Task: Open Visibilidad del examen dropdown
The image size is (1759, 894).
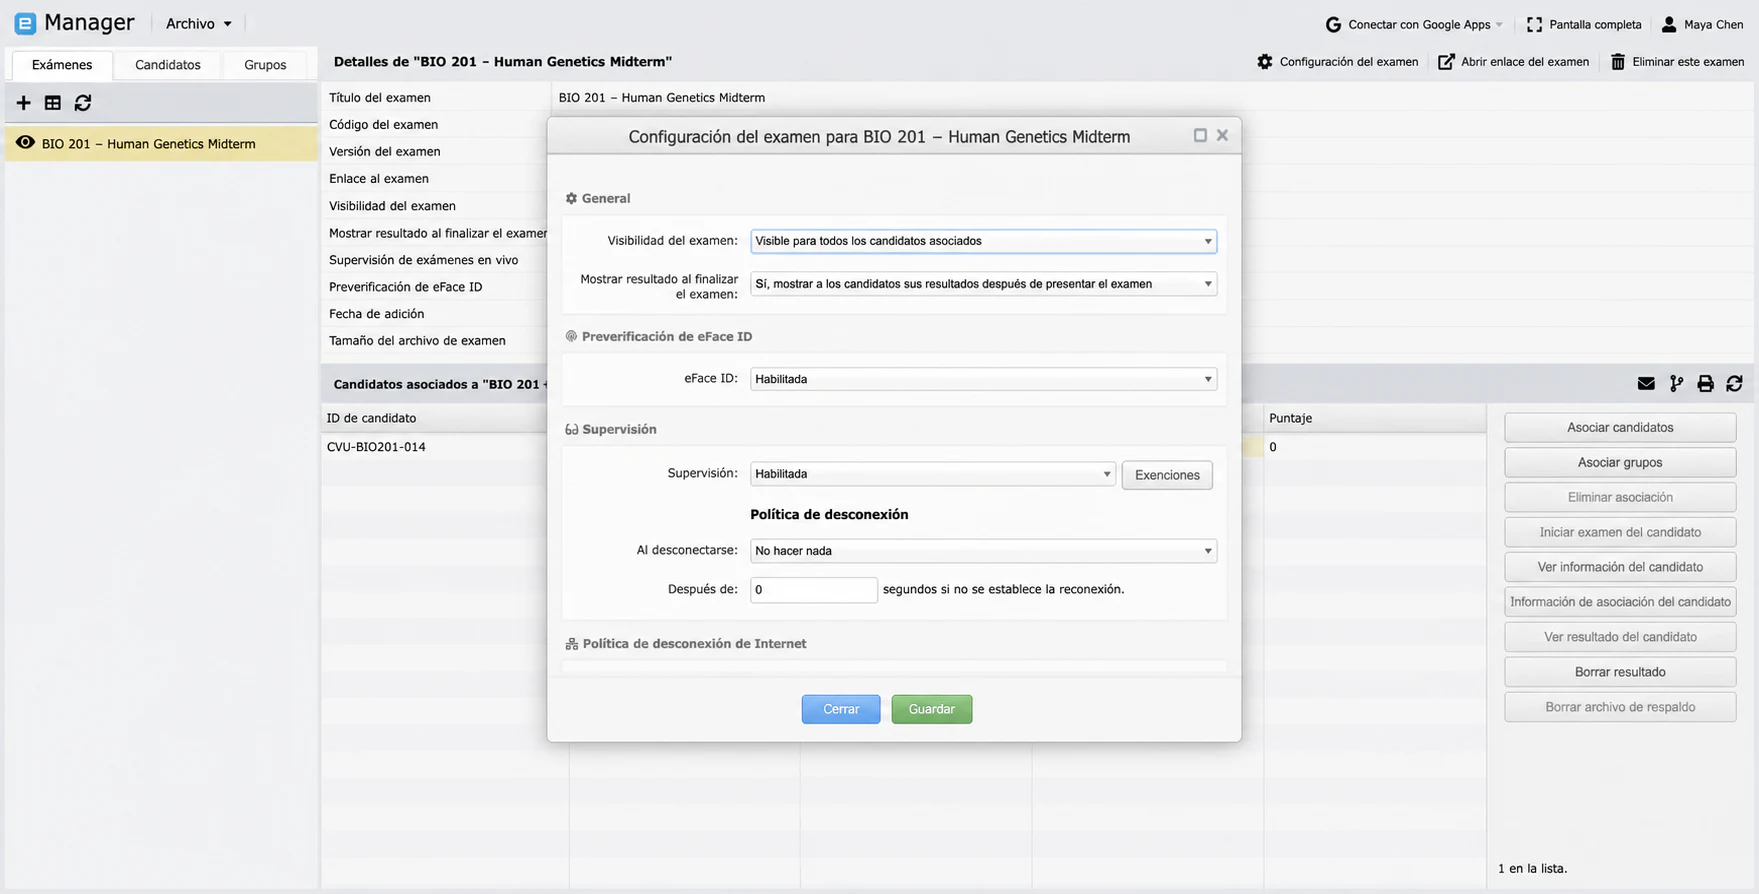Action: (983, 241)
